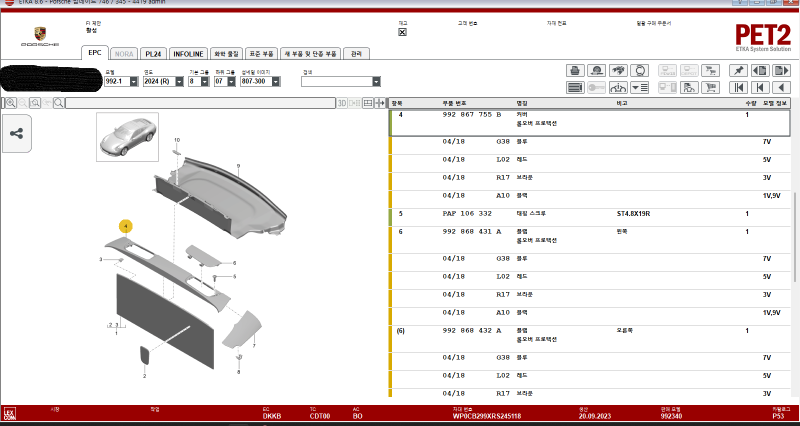Image resolution: width=800 pixels, height=426 pixels.
Task: Go to previous illustration page icon
Action: point(760,70)
